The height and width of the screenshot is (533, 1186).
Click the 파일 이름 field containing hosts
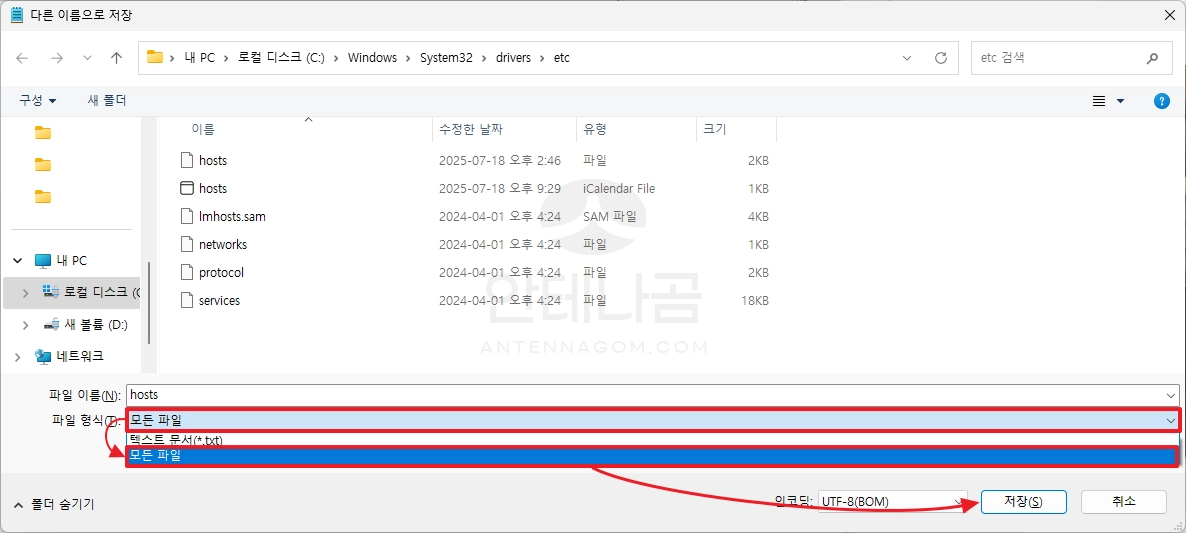click(652, 394)
